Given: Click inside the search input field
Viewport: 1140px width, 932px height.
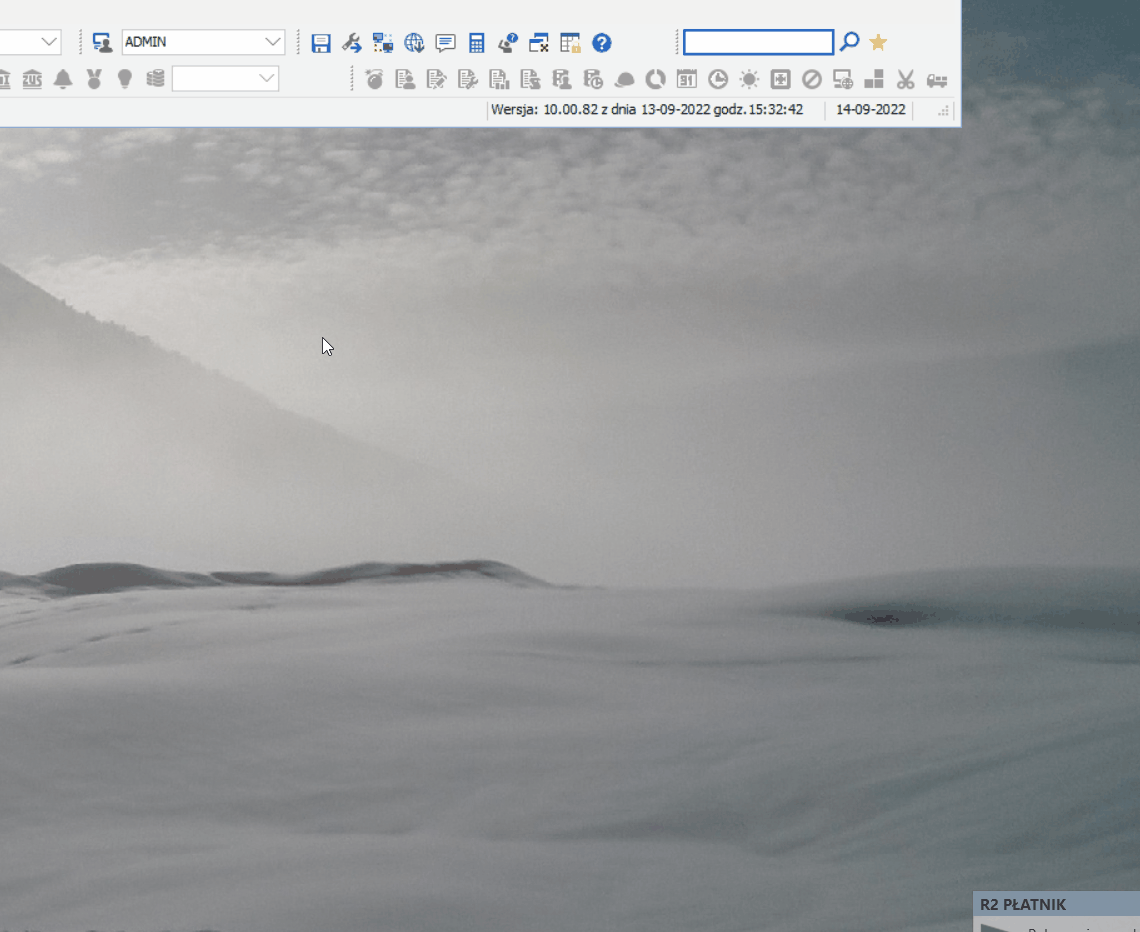Looking at the screenshot, I should coord(758,42).
